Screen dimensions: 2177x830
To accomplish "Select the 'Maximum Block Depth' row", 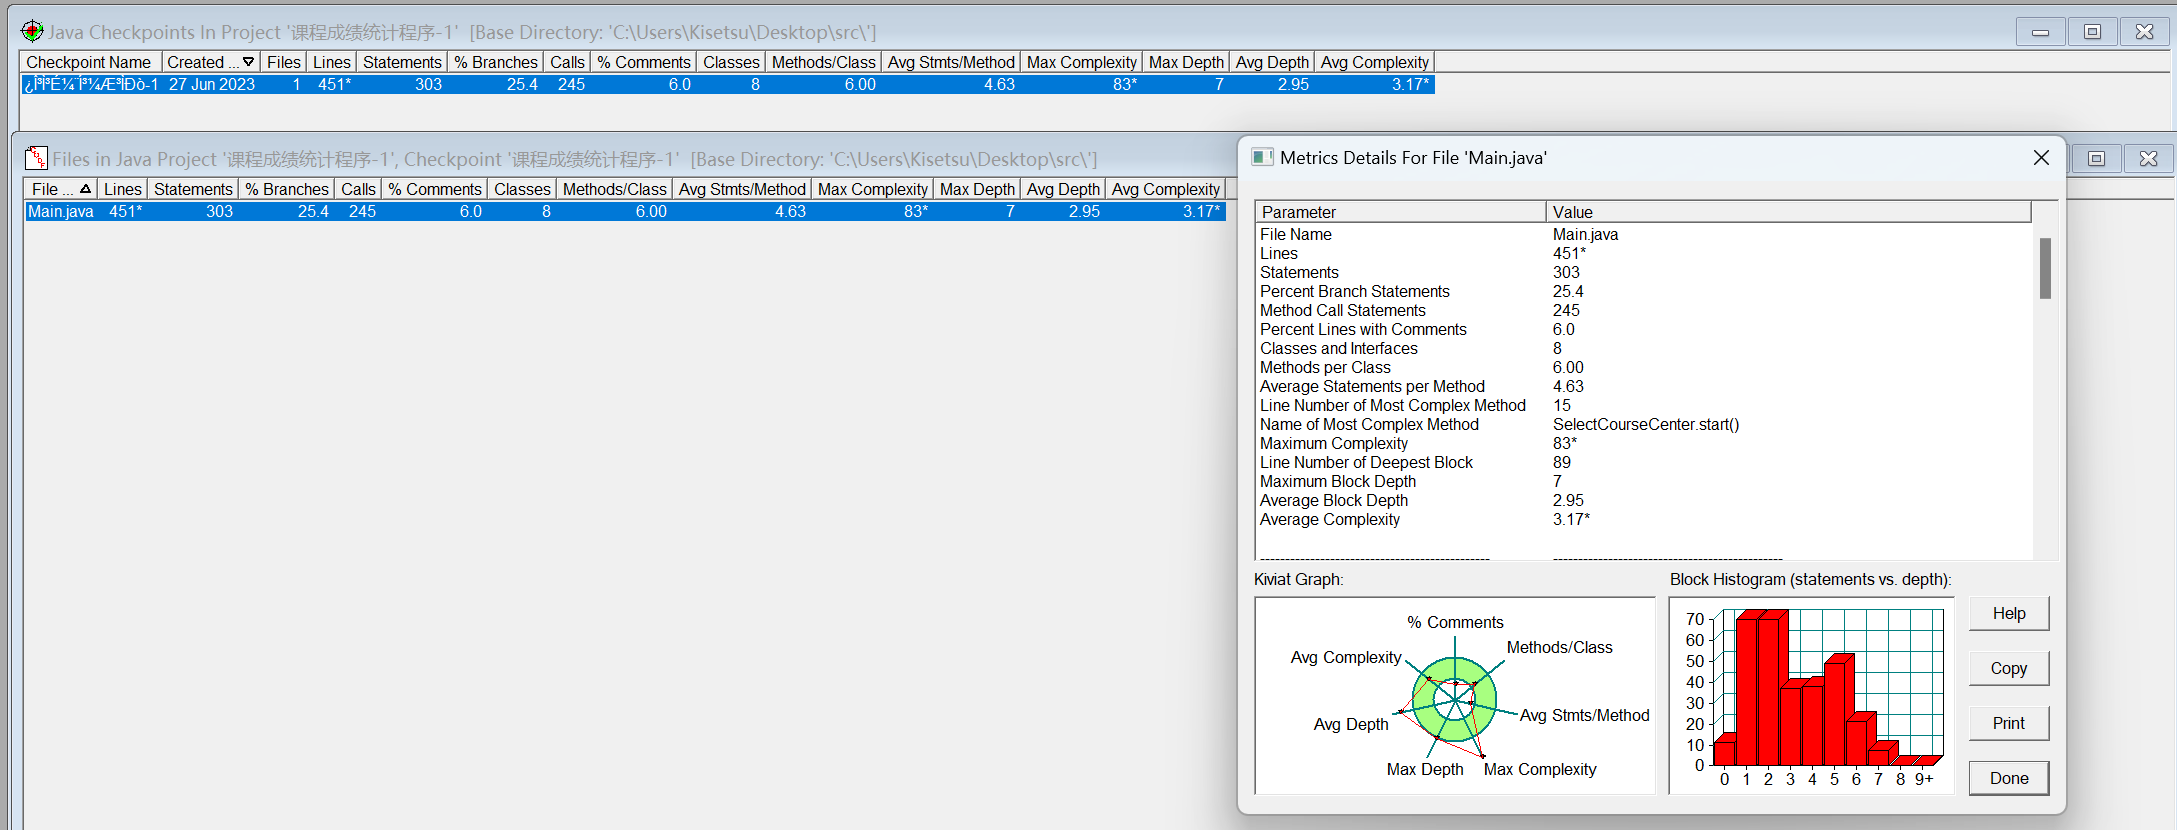I will point(1644,481).
